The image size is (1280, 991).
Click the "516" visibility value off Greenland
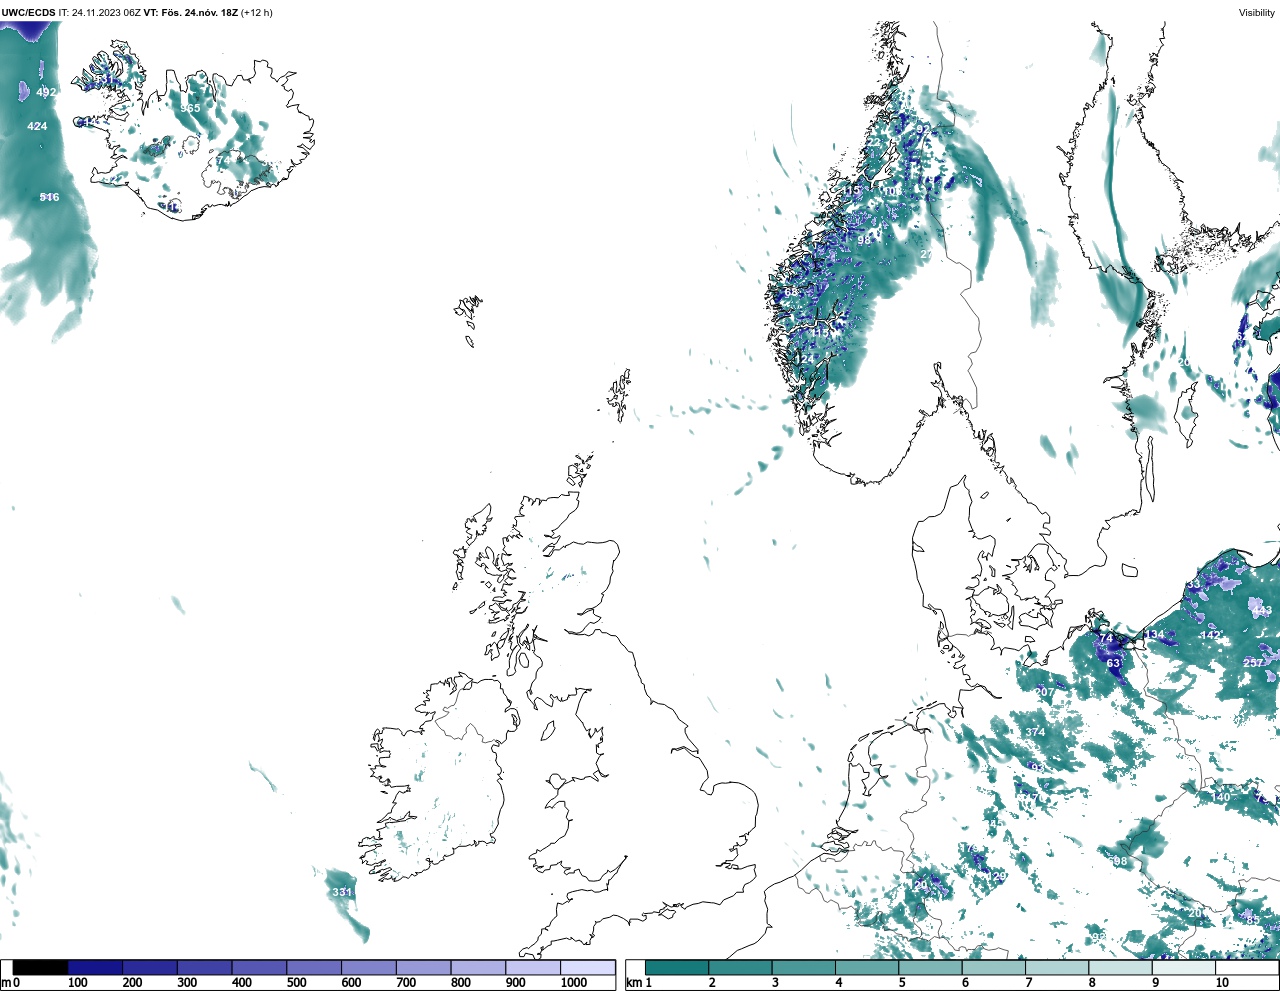tap(49, 197)
